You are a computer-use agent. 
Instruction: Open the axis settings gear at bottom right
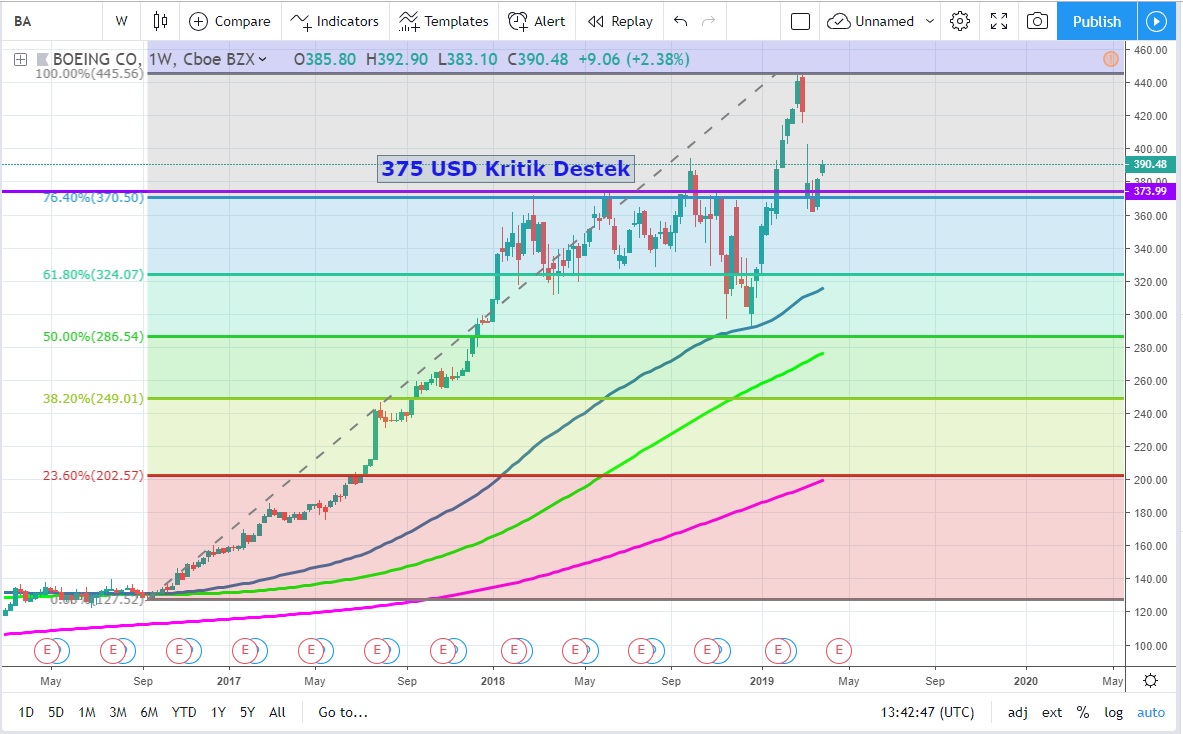1150,681
